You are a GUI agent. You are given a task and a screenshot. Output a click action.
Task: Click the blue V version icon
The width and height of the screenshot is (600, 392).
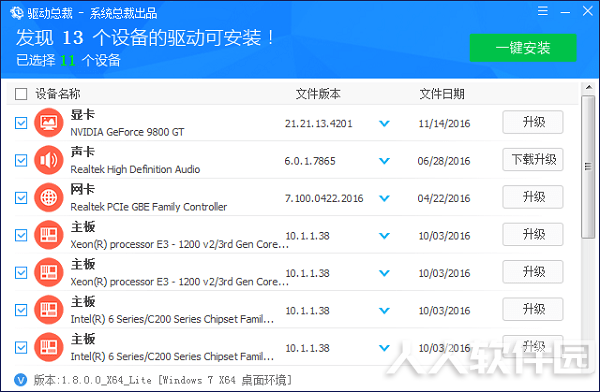pyautogui.click(x=21, y=380)
